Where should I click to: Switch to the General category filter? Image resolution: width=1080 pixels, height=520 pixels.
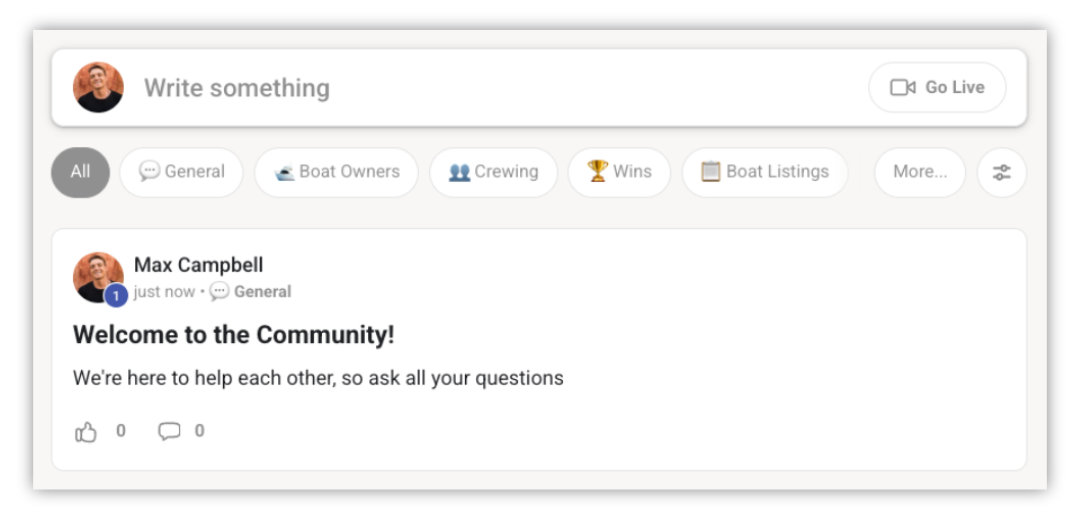coord(182,172)
